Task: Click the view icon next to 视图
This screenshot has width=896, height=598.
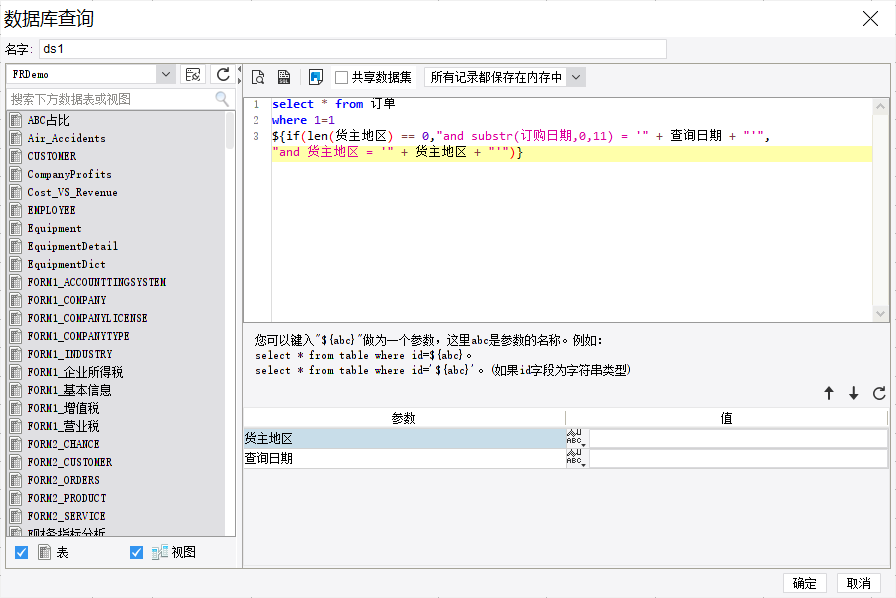Action: tap(159, 552)
